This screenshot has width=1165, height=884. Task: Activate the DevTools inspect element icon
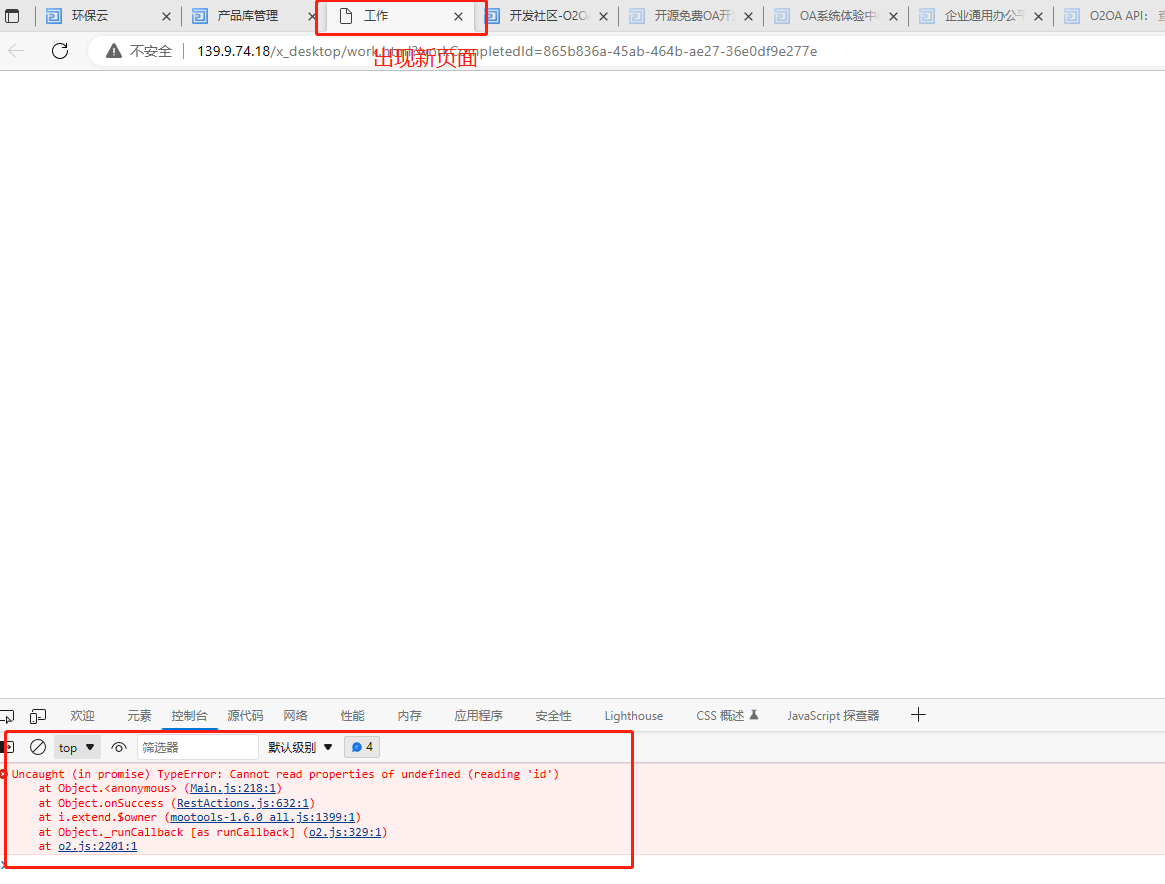click(7, 716)
